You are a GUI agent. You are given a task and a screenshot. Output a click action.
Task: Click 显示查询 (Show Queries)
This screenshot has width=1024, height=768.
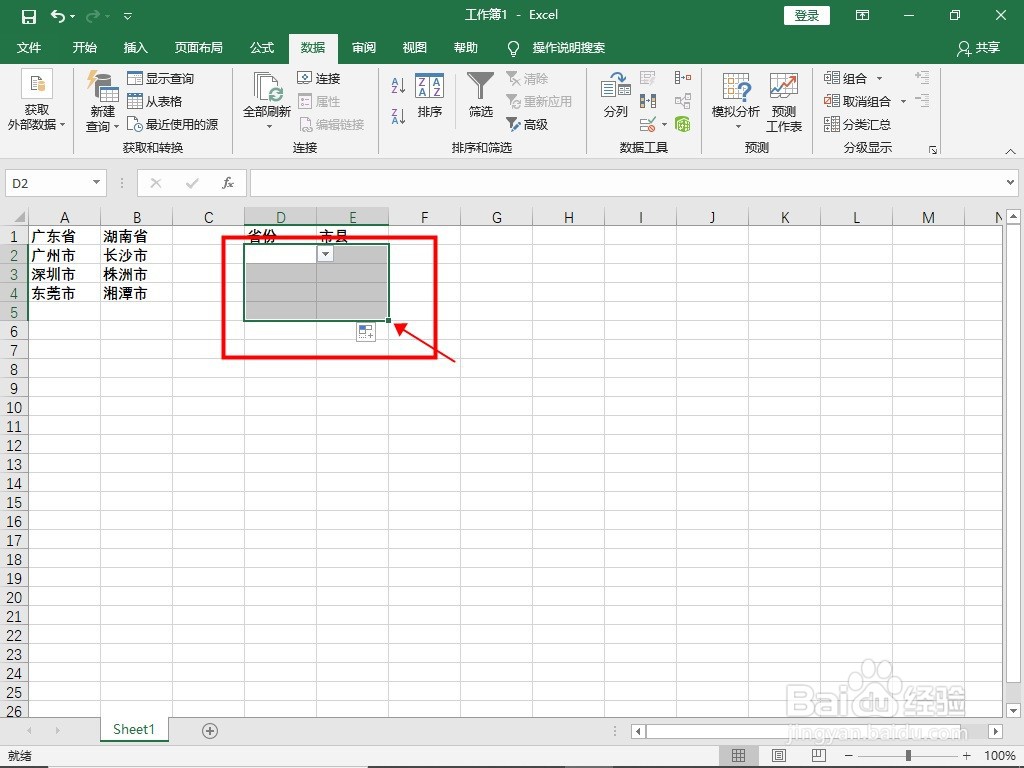[x=161, y=78]
